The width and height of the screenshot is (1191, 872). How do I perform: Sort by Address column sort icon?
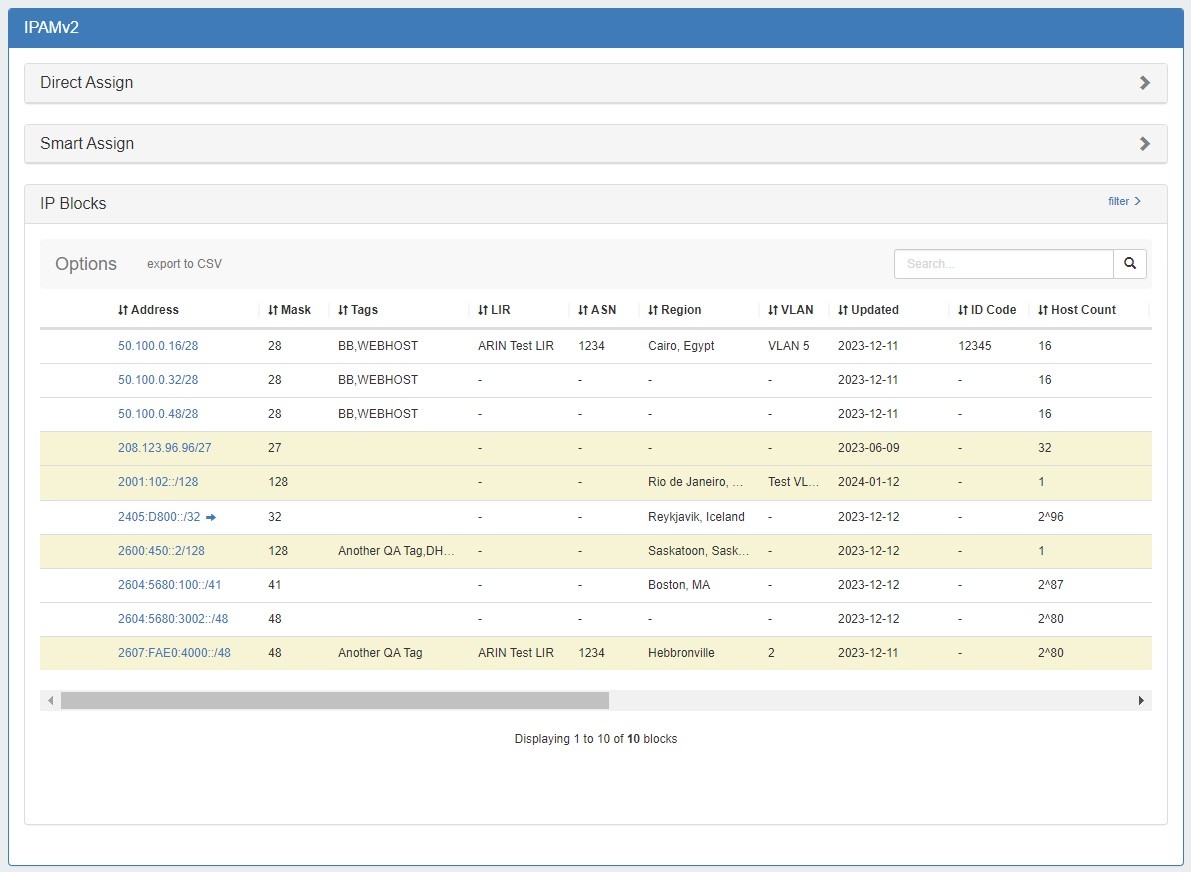pyautogui.click(x=123, y=310)
